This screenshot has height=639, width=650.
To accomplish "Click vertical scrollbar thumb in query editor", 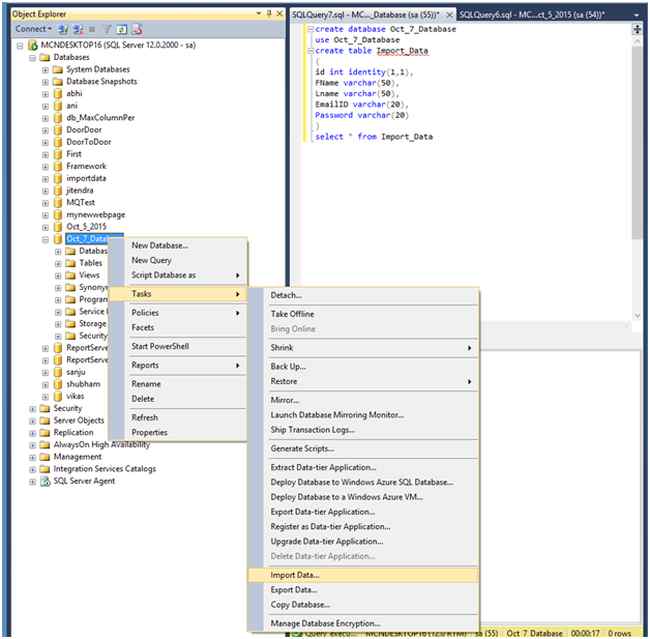I will tap(637, 142).
